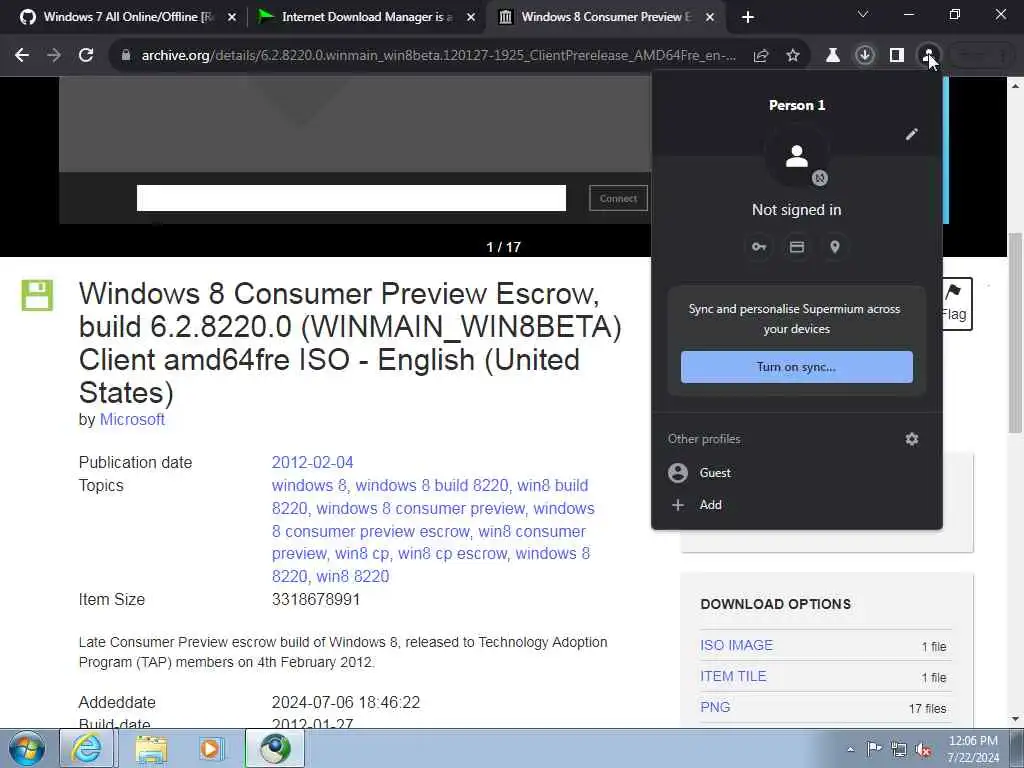Expand the tab search dropdown chevron
Image resolution: width=1024 pixels, height=768 pixels.
coord(863,14)
